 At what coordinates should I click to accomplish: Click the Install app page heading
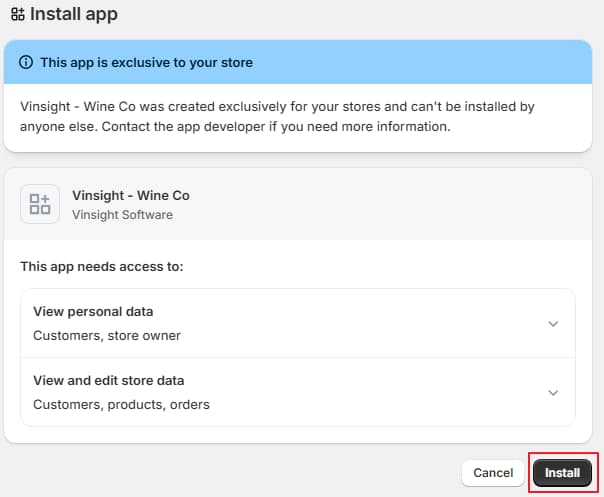[74, 15]
